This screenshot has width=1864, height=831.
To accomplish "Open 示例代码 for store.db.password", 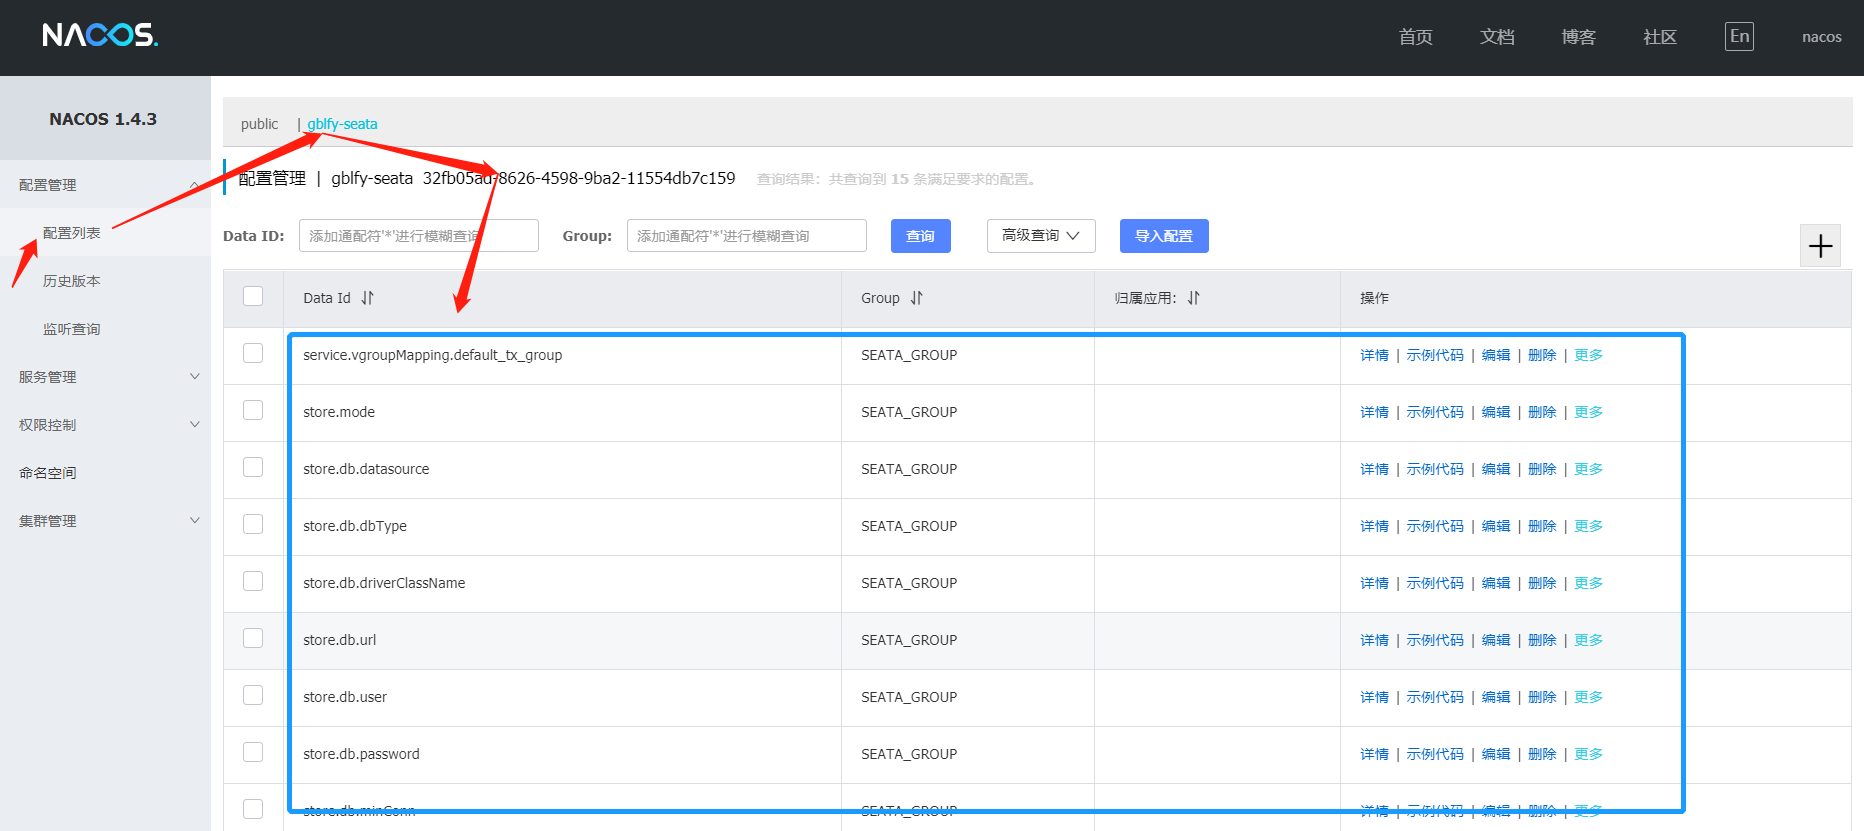I will point(1435,754).
